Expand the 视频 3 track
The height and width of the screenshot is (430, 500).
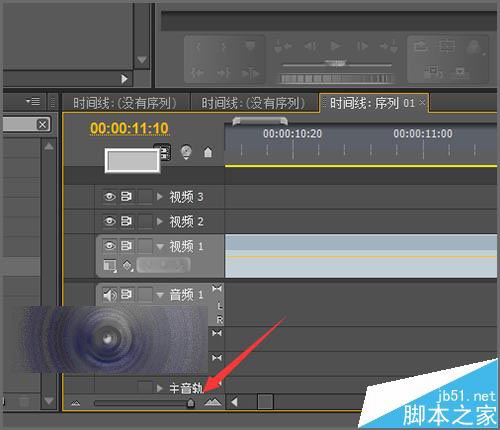pos(160,197)
